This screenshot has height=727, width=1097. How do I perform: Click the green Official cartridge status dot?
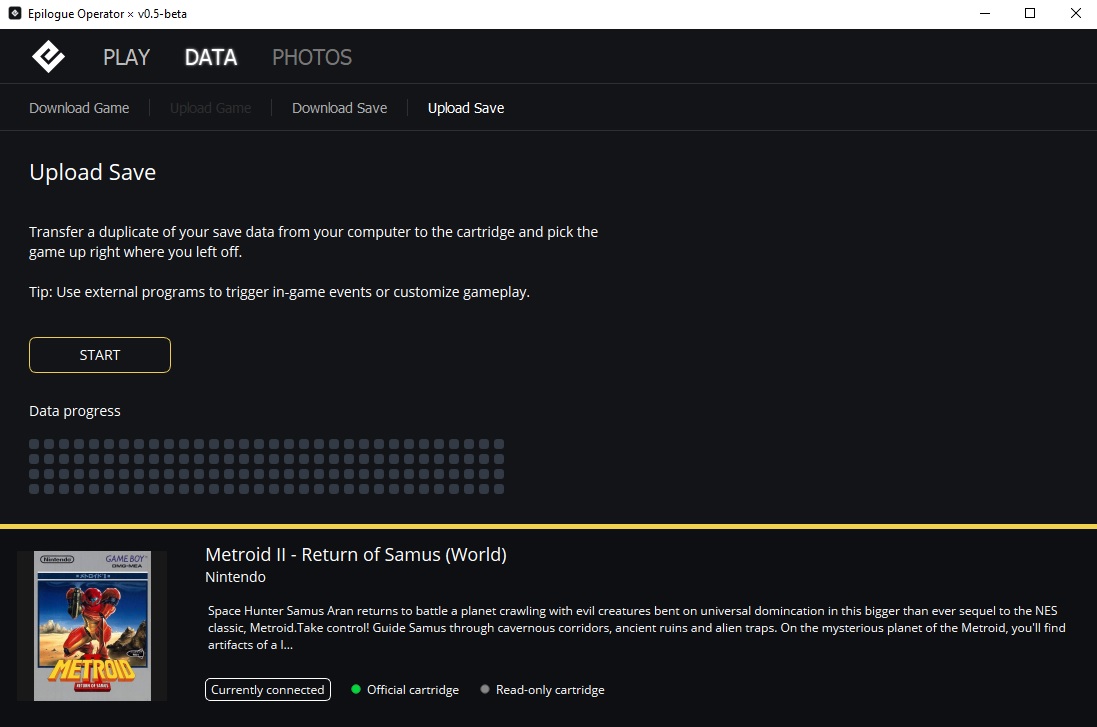tap(356, 689)
